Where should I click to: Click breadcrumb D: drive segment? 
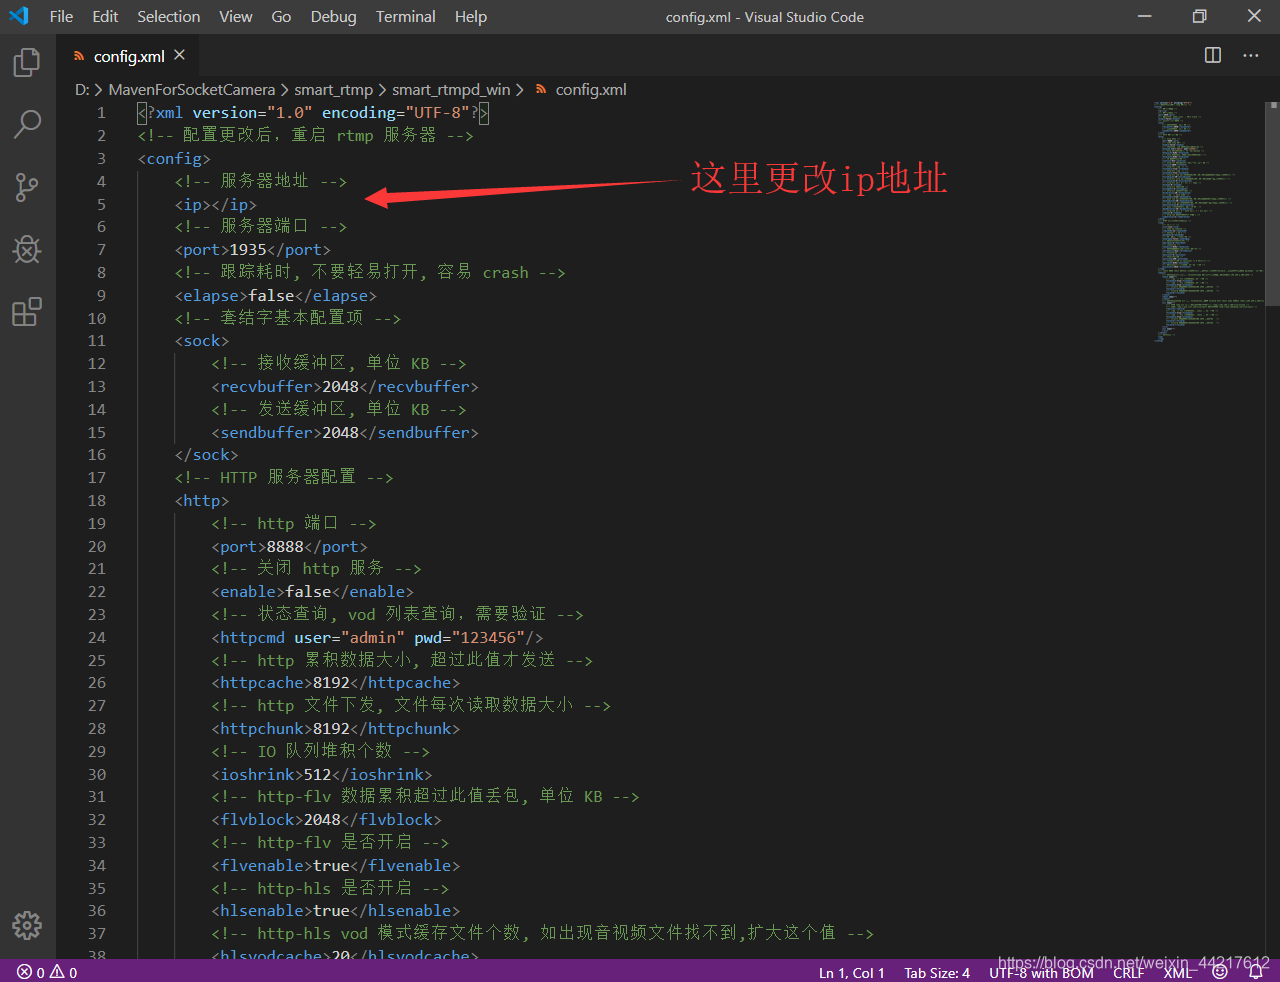82,89
